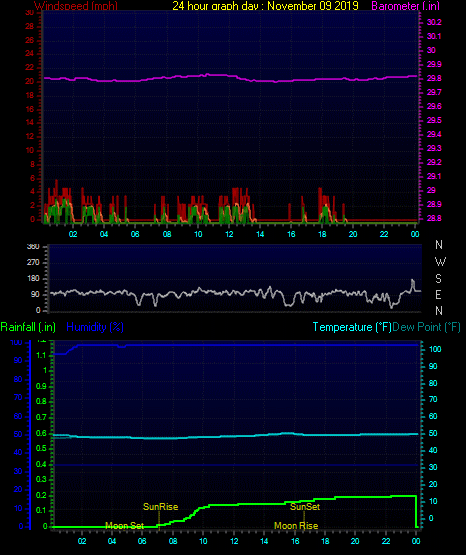The image size is (466, 555).
Task: Click the W direction label beside wind chart
Action: (x=440, y=262)
